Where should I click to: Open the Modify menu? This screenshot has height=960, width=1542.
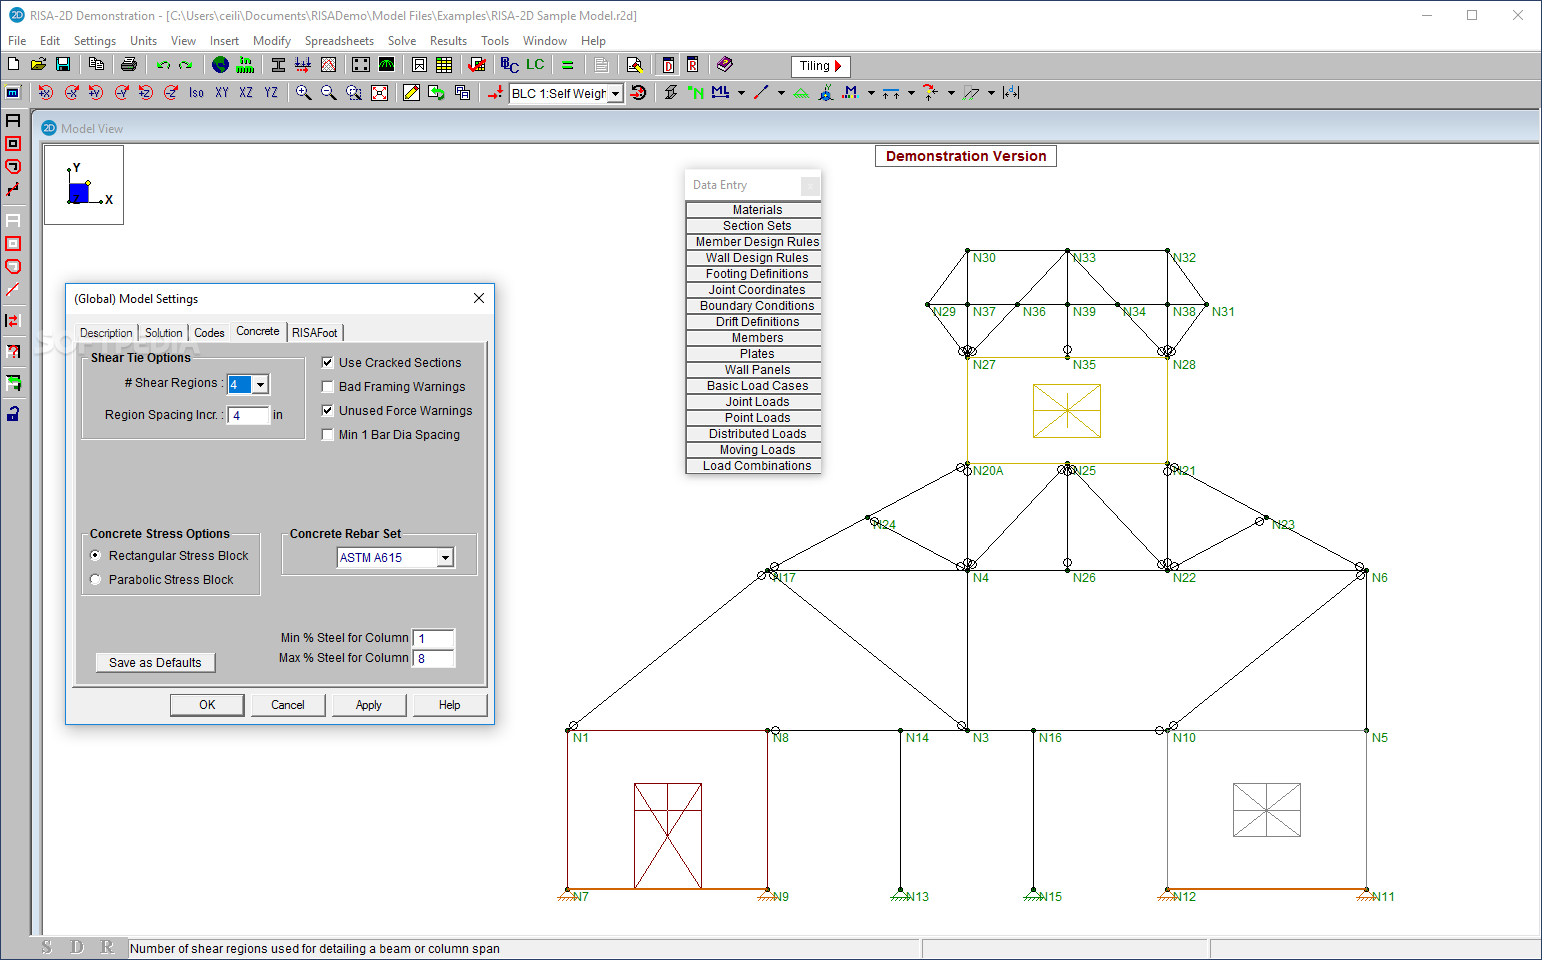[x=271, y=41]
